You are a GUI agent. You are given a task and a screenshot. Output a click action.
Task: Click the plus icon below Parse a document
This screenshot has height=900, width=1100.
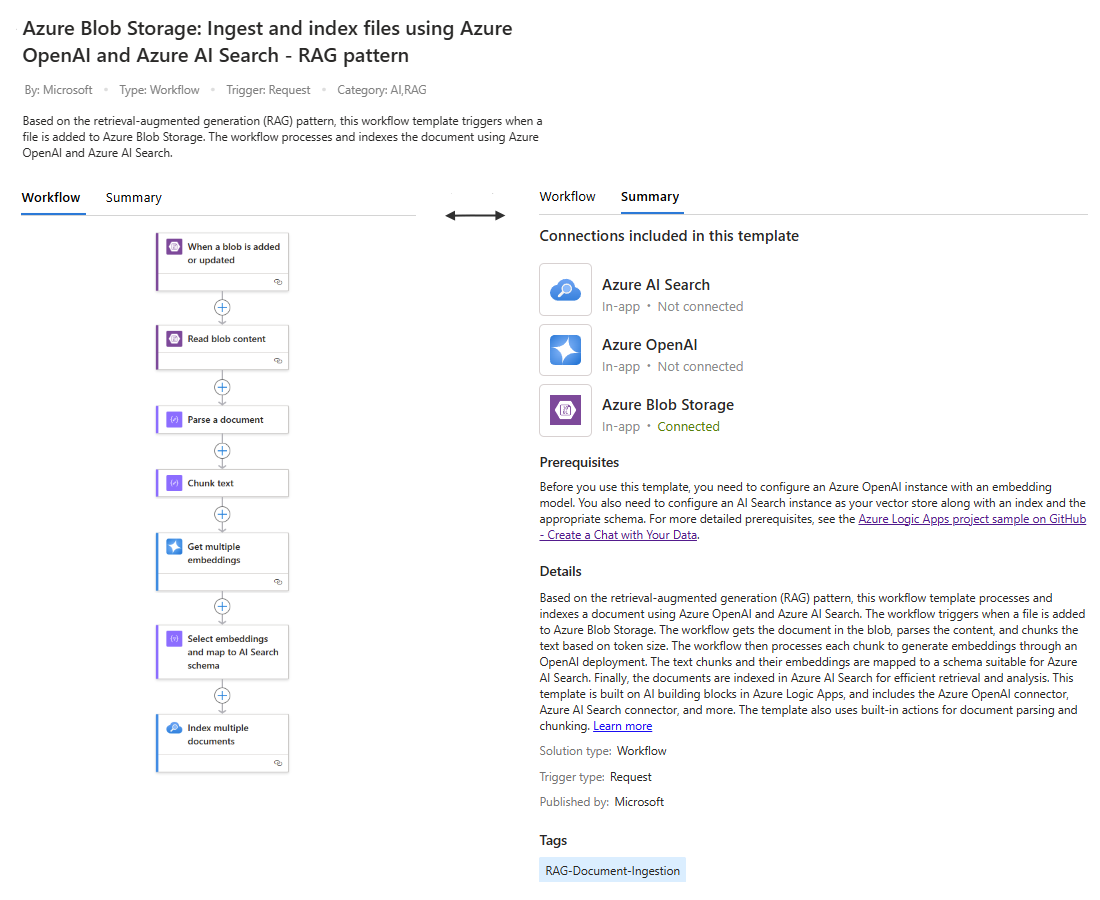[x=222, y=451]
